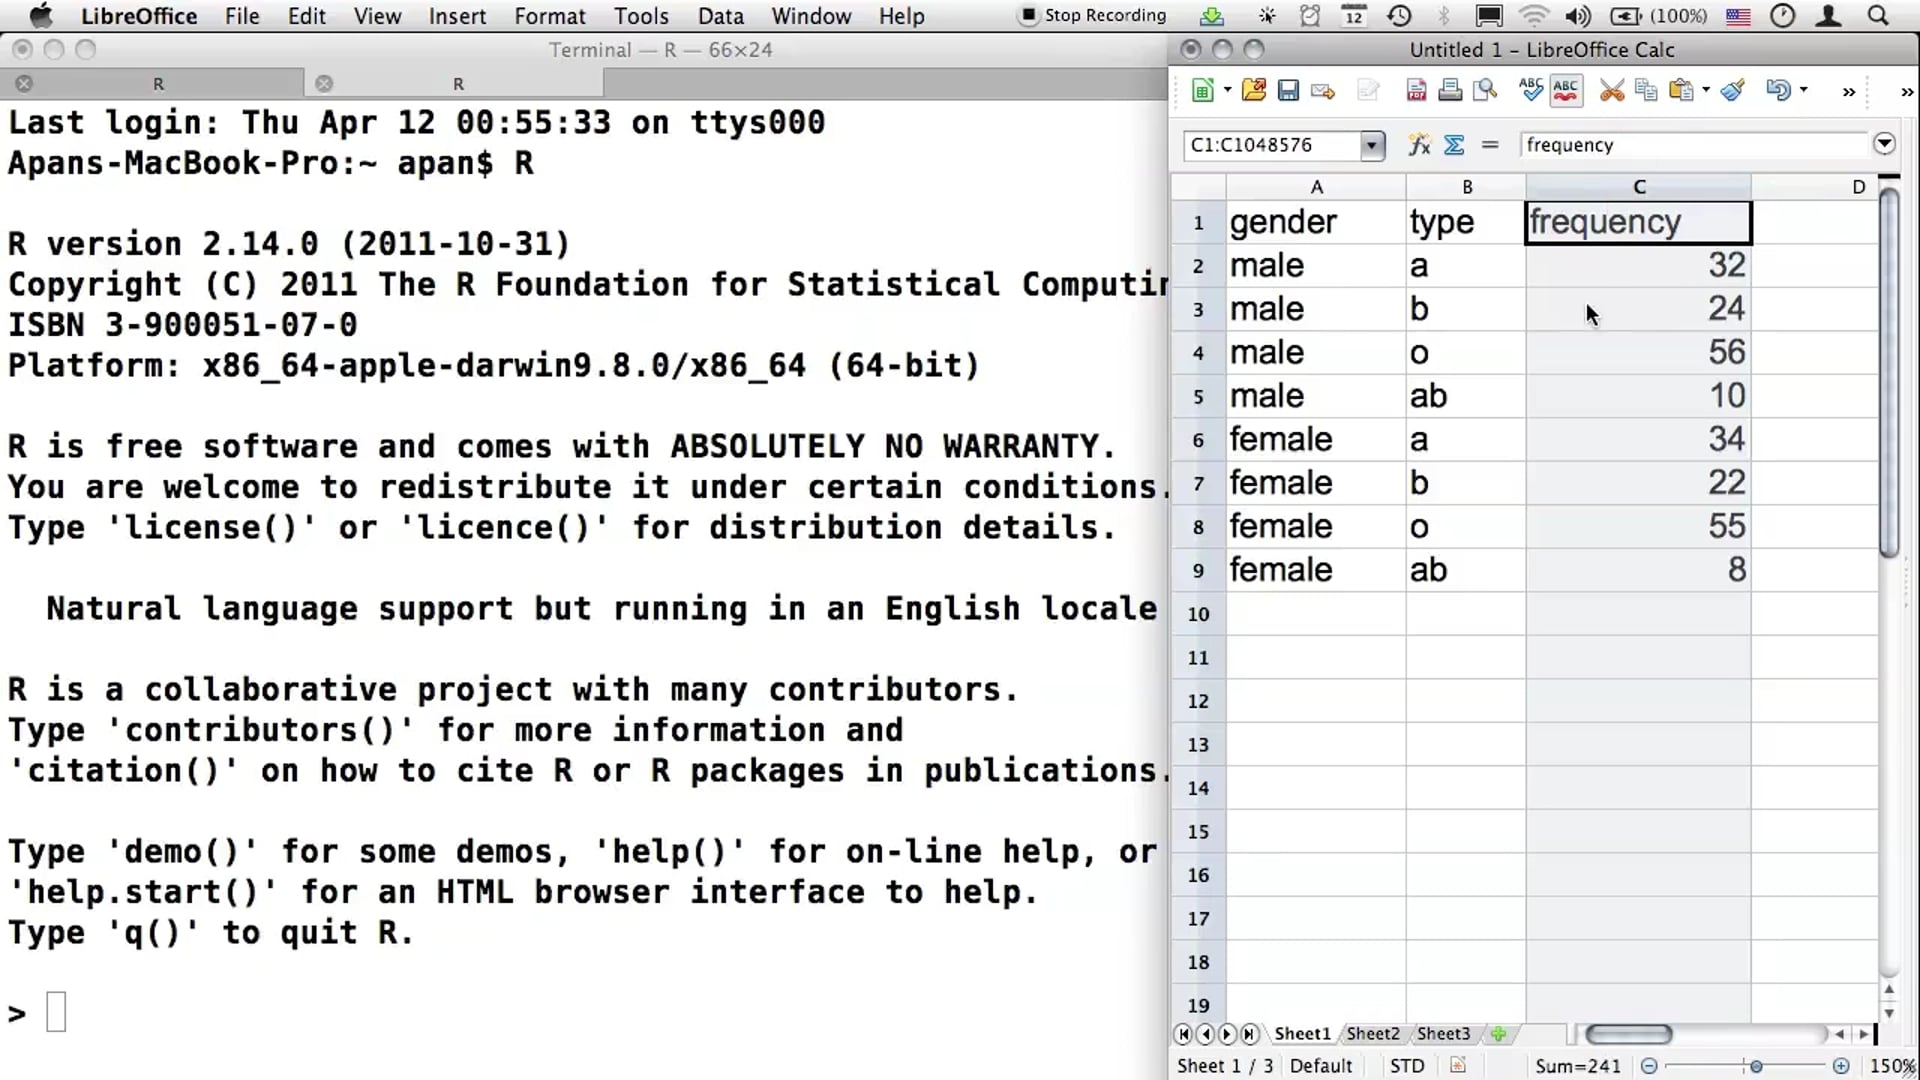Click Stop Recording in menu bar
This screenshot has height=1080, width=1920.
pos(1093,16)
